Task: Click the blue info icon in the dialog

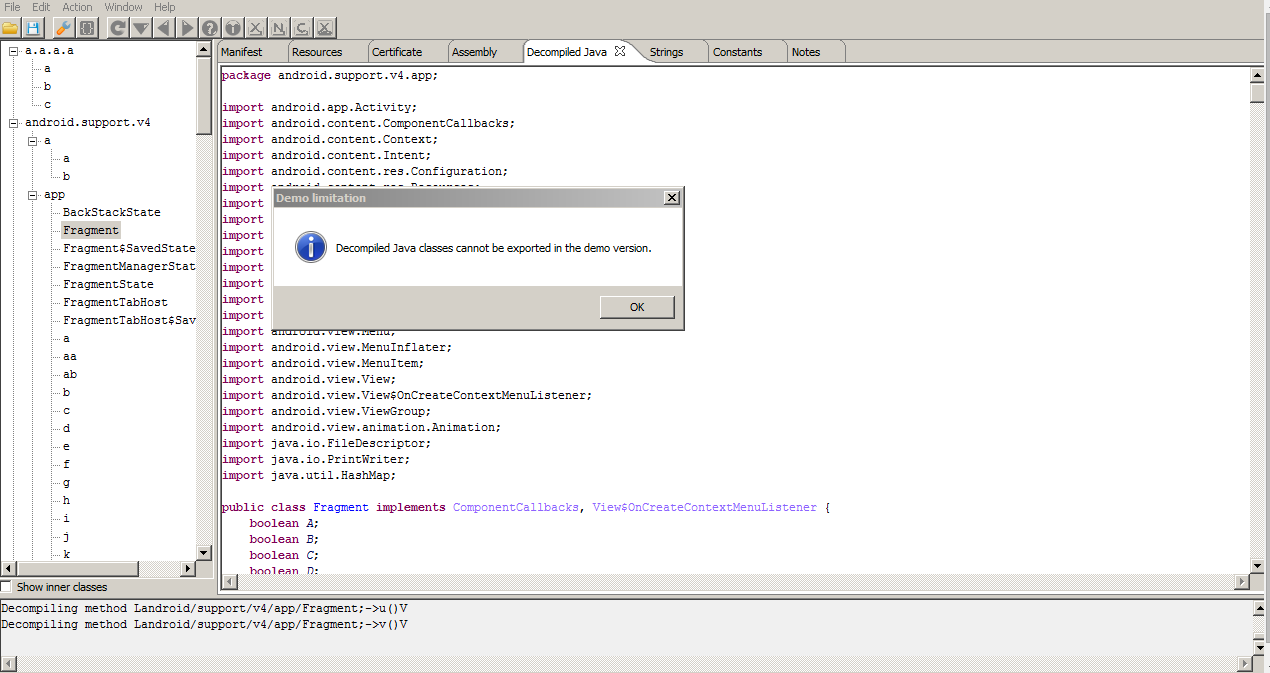Action: 311,247
